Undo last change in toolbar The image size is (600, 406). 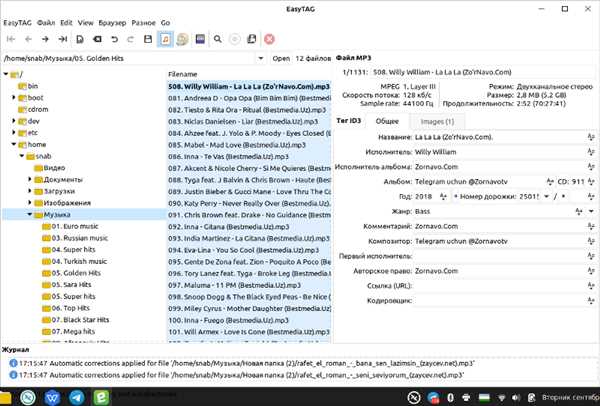114,39
